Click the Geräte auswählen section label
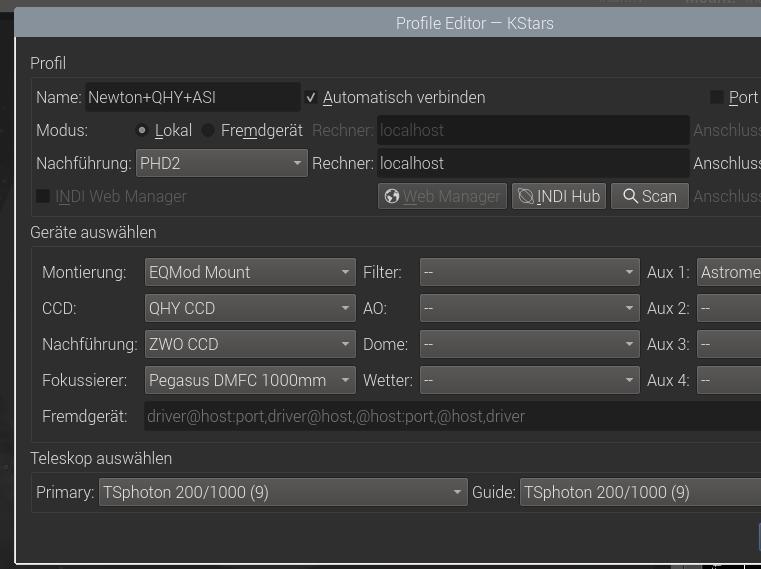 (x=93, y=233)
